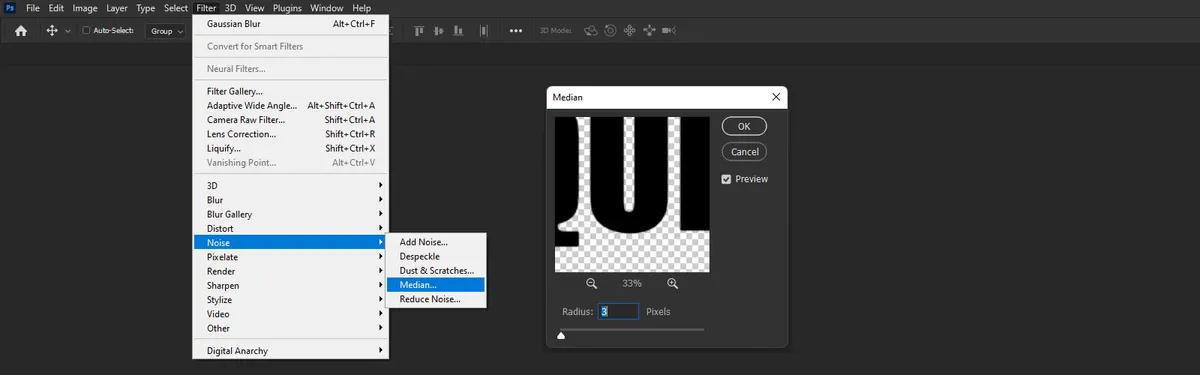Zoom out the Median preview

point(592,284)
